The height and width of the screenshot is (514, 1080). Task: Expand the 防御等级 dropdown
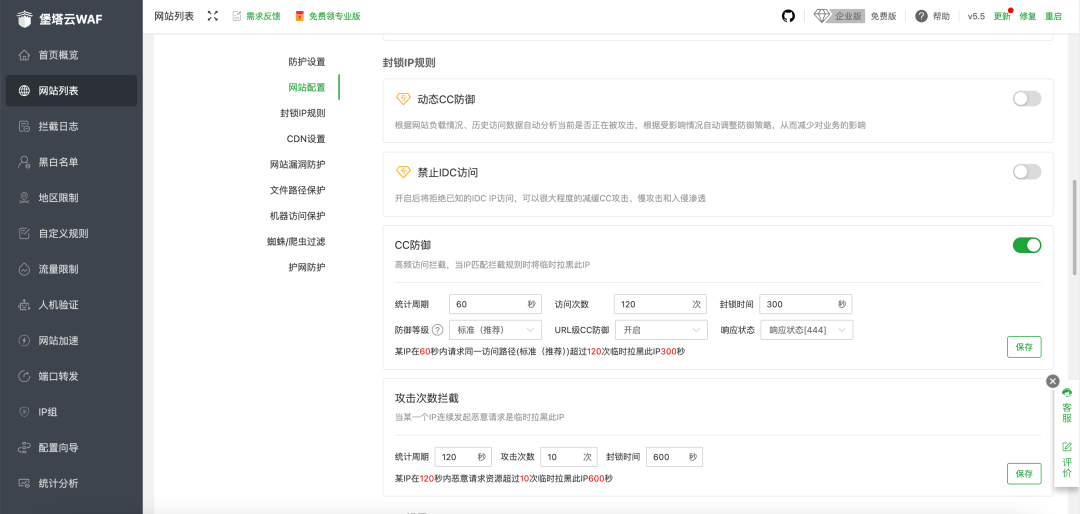click(x=496, y=330)
